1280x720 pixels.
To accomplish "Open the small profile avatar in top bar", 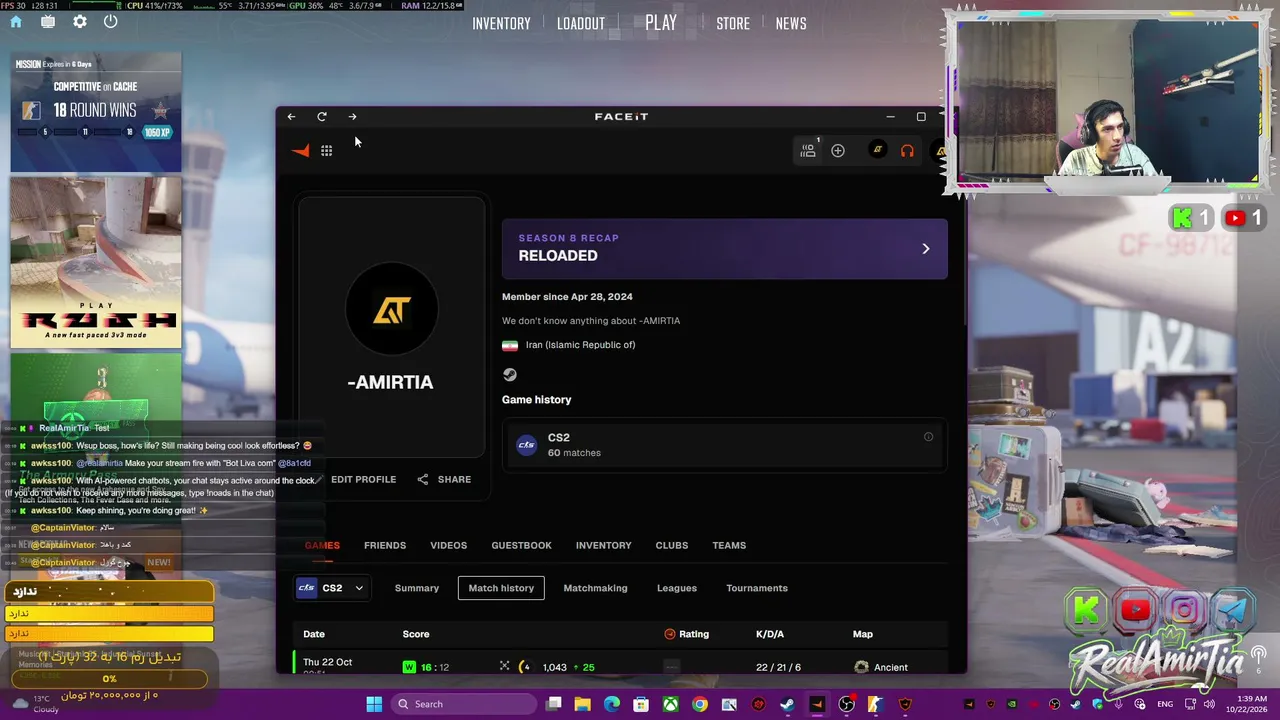I will point(877,150).
